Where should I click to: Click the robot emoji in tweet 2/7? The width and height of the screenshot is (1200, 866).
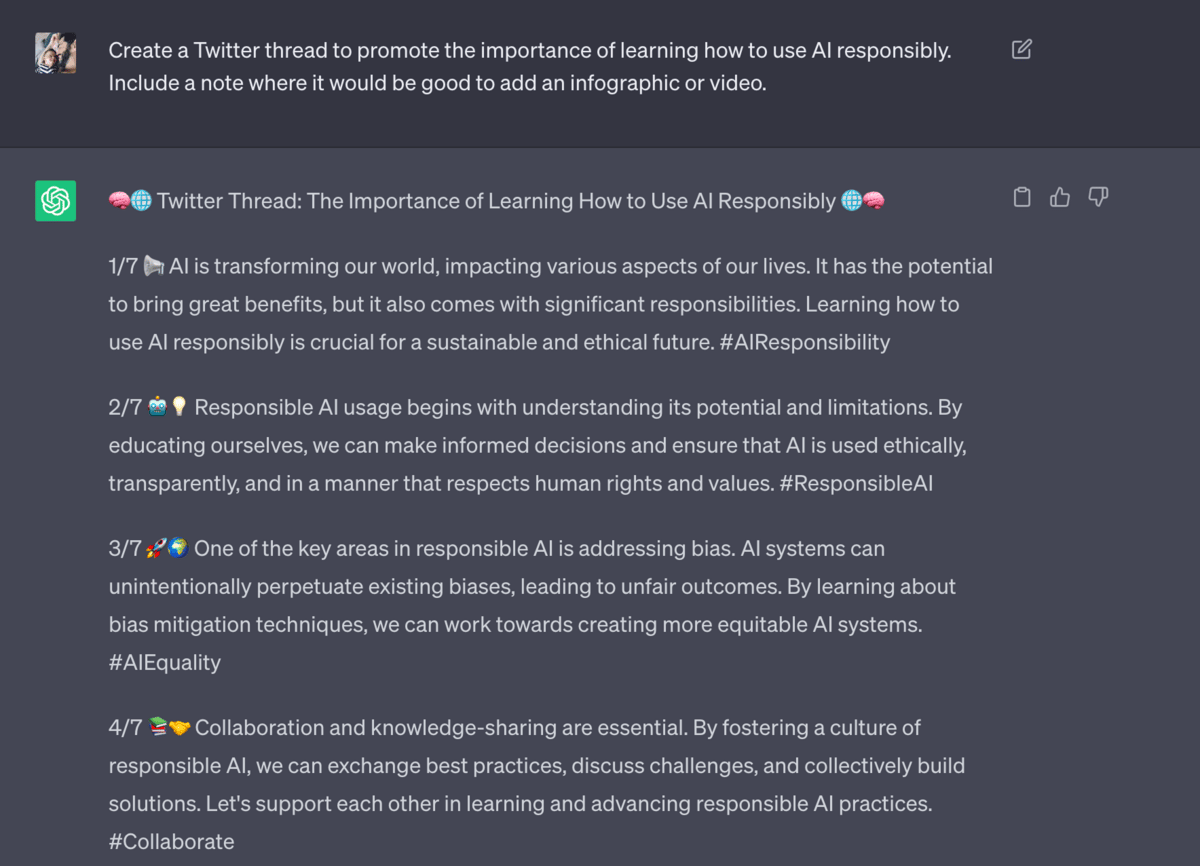point(157,407)
